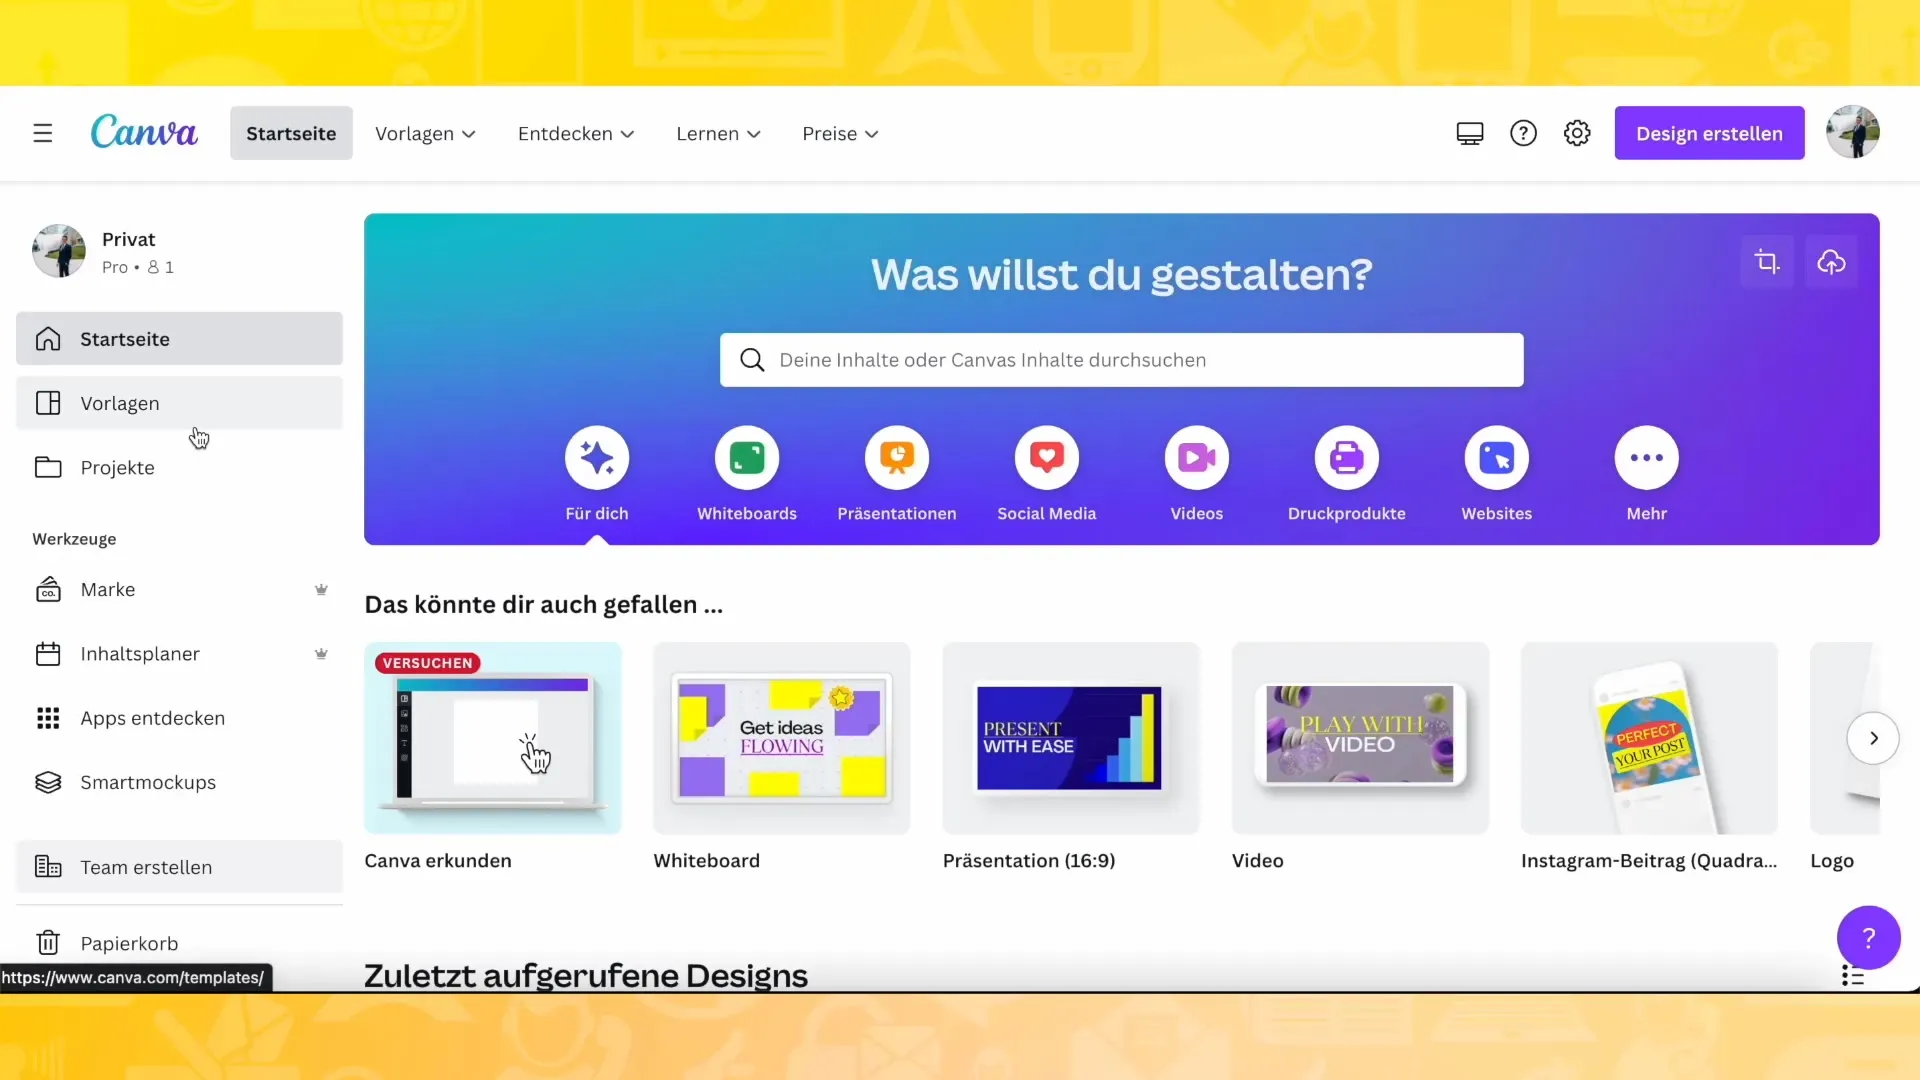This screenshot has height=1080, width=1920.
Task: Expand the Entdecken dropdown menu
Action: point(576,134)
